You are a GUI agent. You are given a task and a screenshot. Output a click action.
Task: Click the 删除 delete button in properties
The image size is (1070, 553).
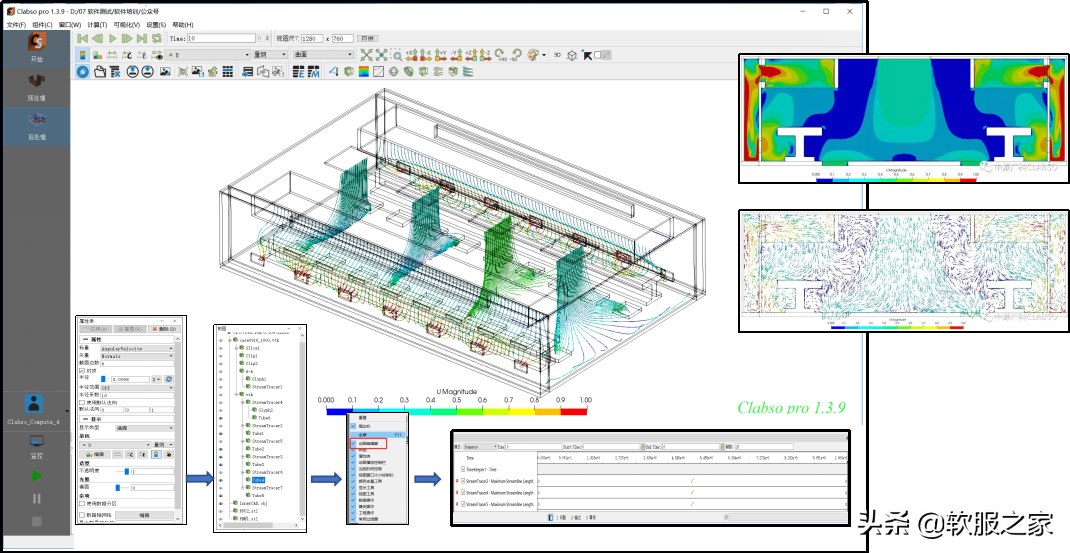pyautogui.click(x=162, y=328)
